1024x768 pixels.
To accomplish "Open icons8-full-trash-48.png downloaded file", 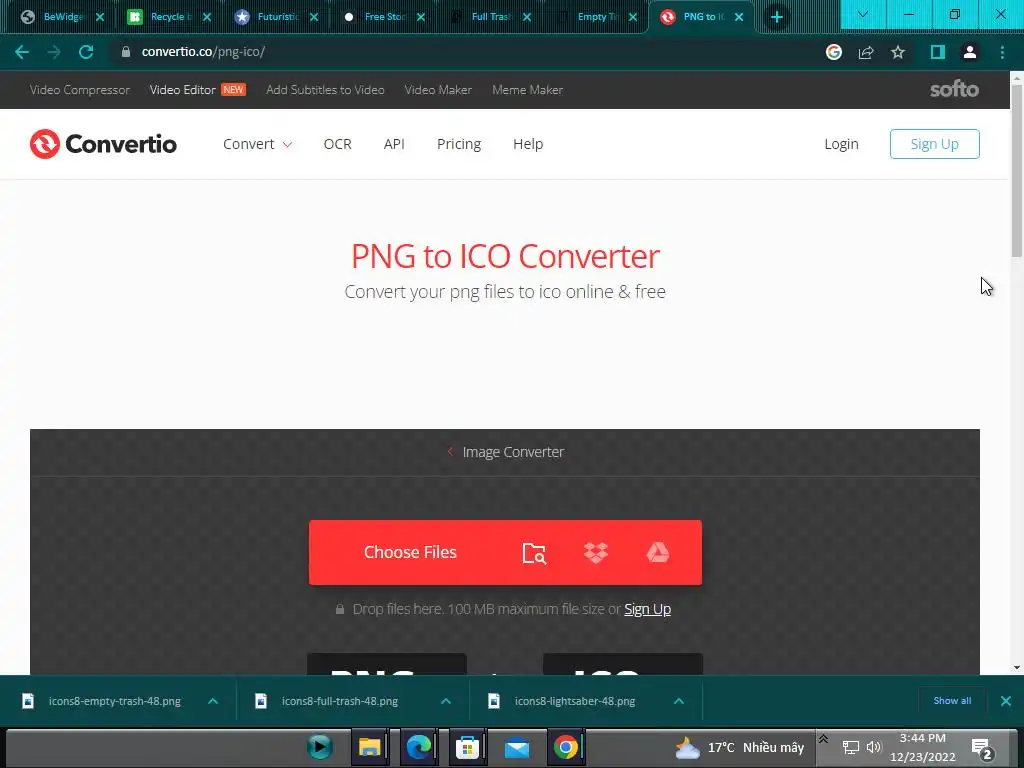I will pyautogui.click(x=327, y=701).
